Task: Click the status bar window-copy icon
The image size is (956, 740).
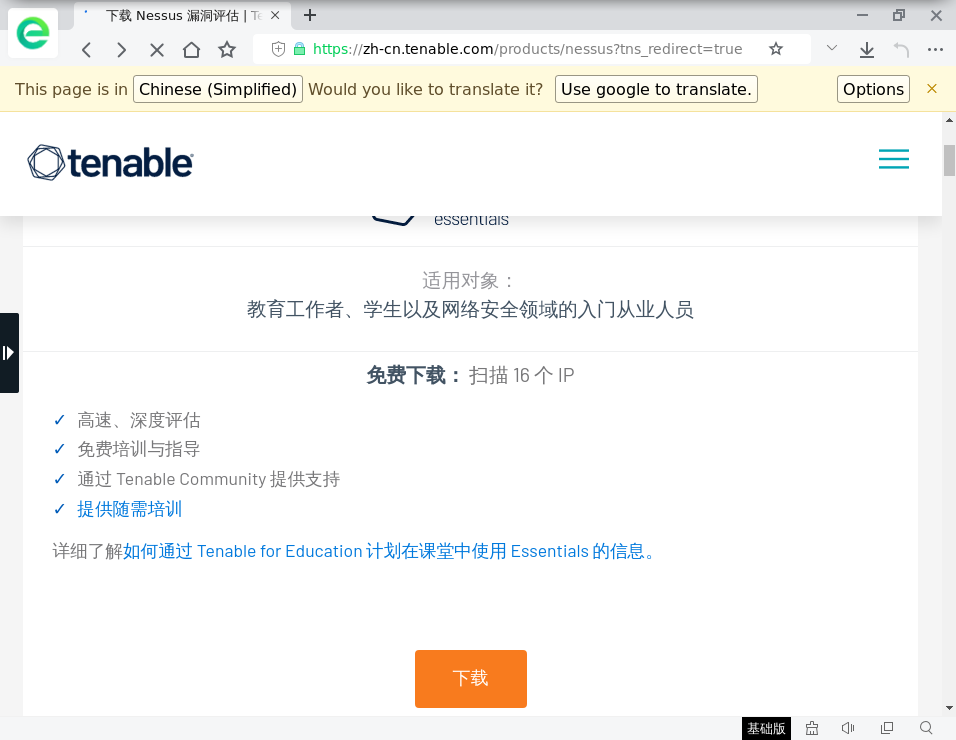Action: pyautogui.click(x=887, y=728)
